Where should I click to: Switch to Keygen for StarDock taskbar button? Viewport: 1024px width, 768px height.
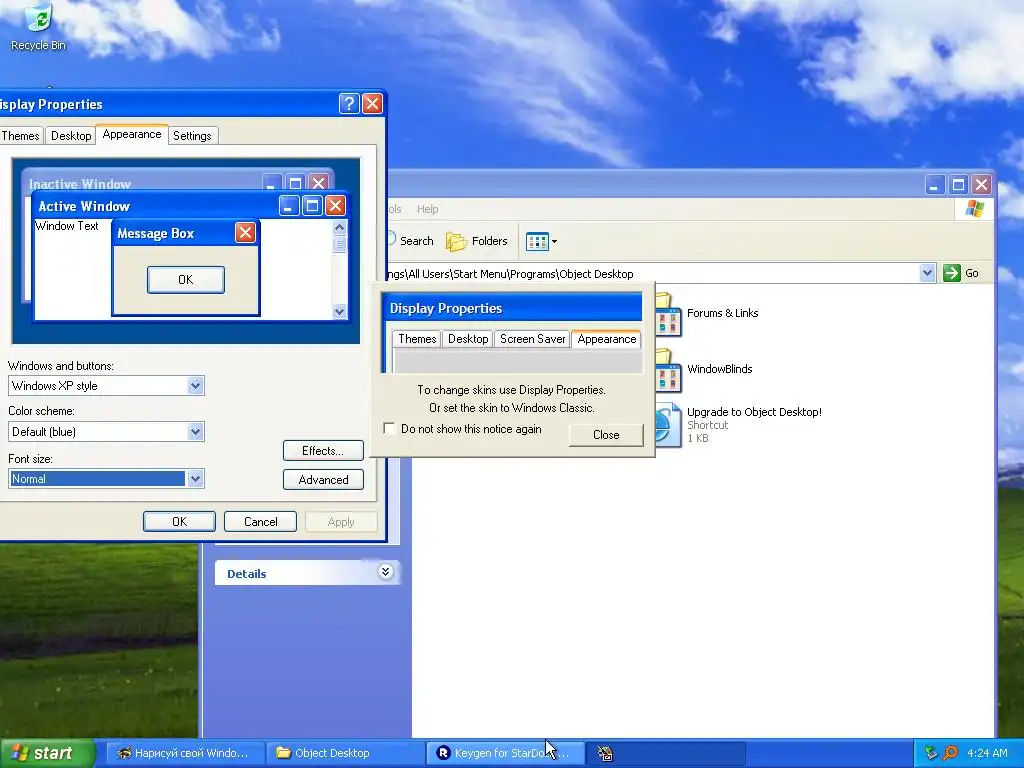click(505, 753)
